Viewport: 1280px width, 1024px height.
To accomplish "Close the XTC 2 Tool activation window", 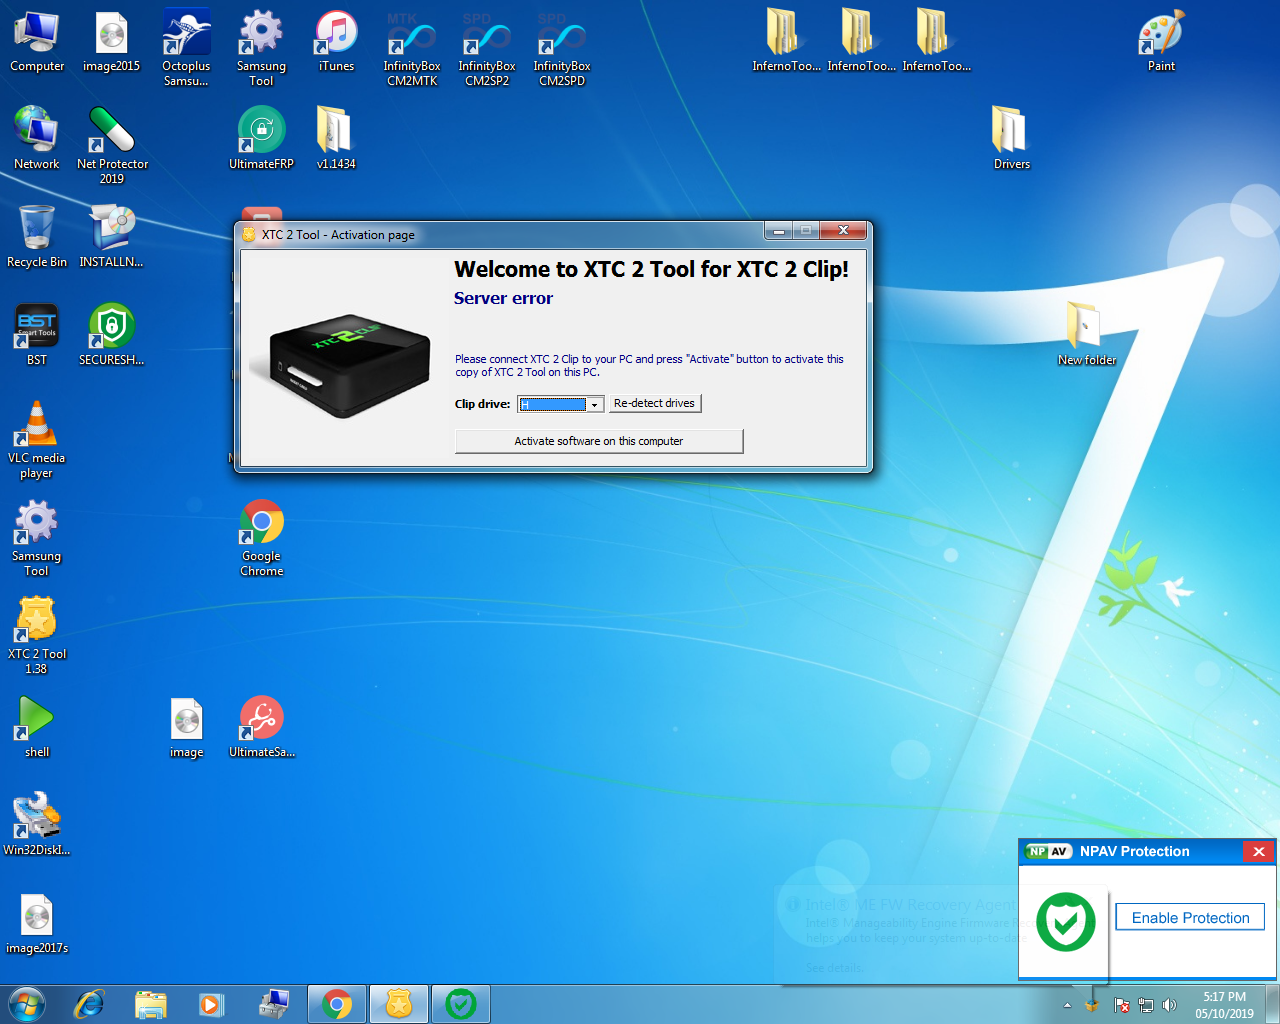I will coord(843,231).
